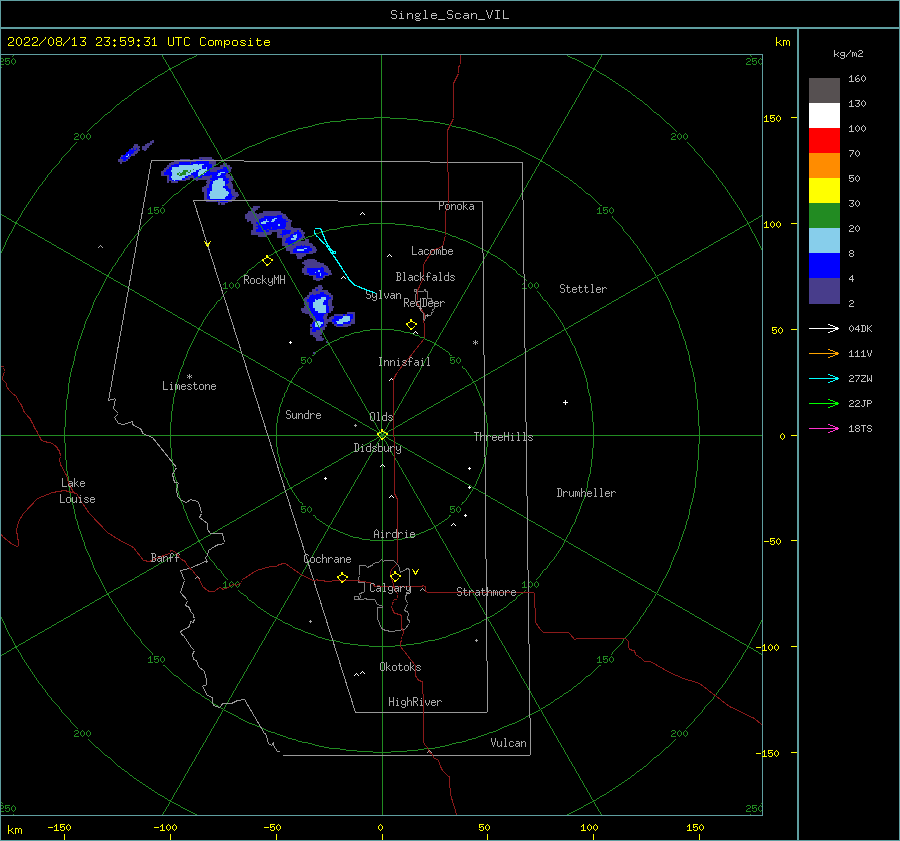Viewport: 900px width, 841px height.
Task: Click the Didsbury city label
Action: 377,448
